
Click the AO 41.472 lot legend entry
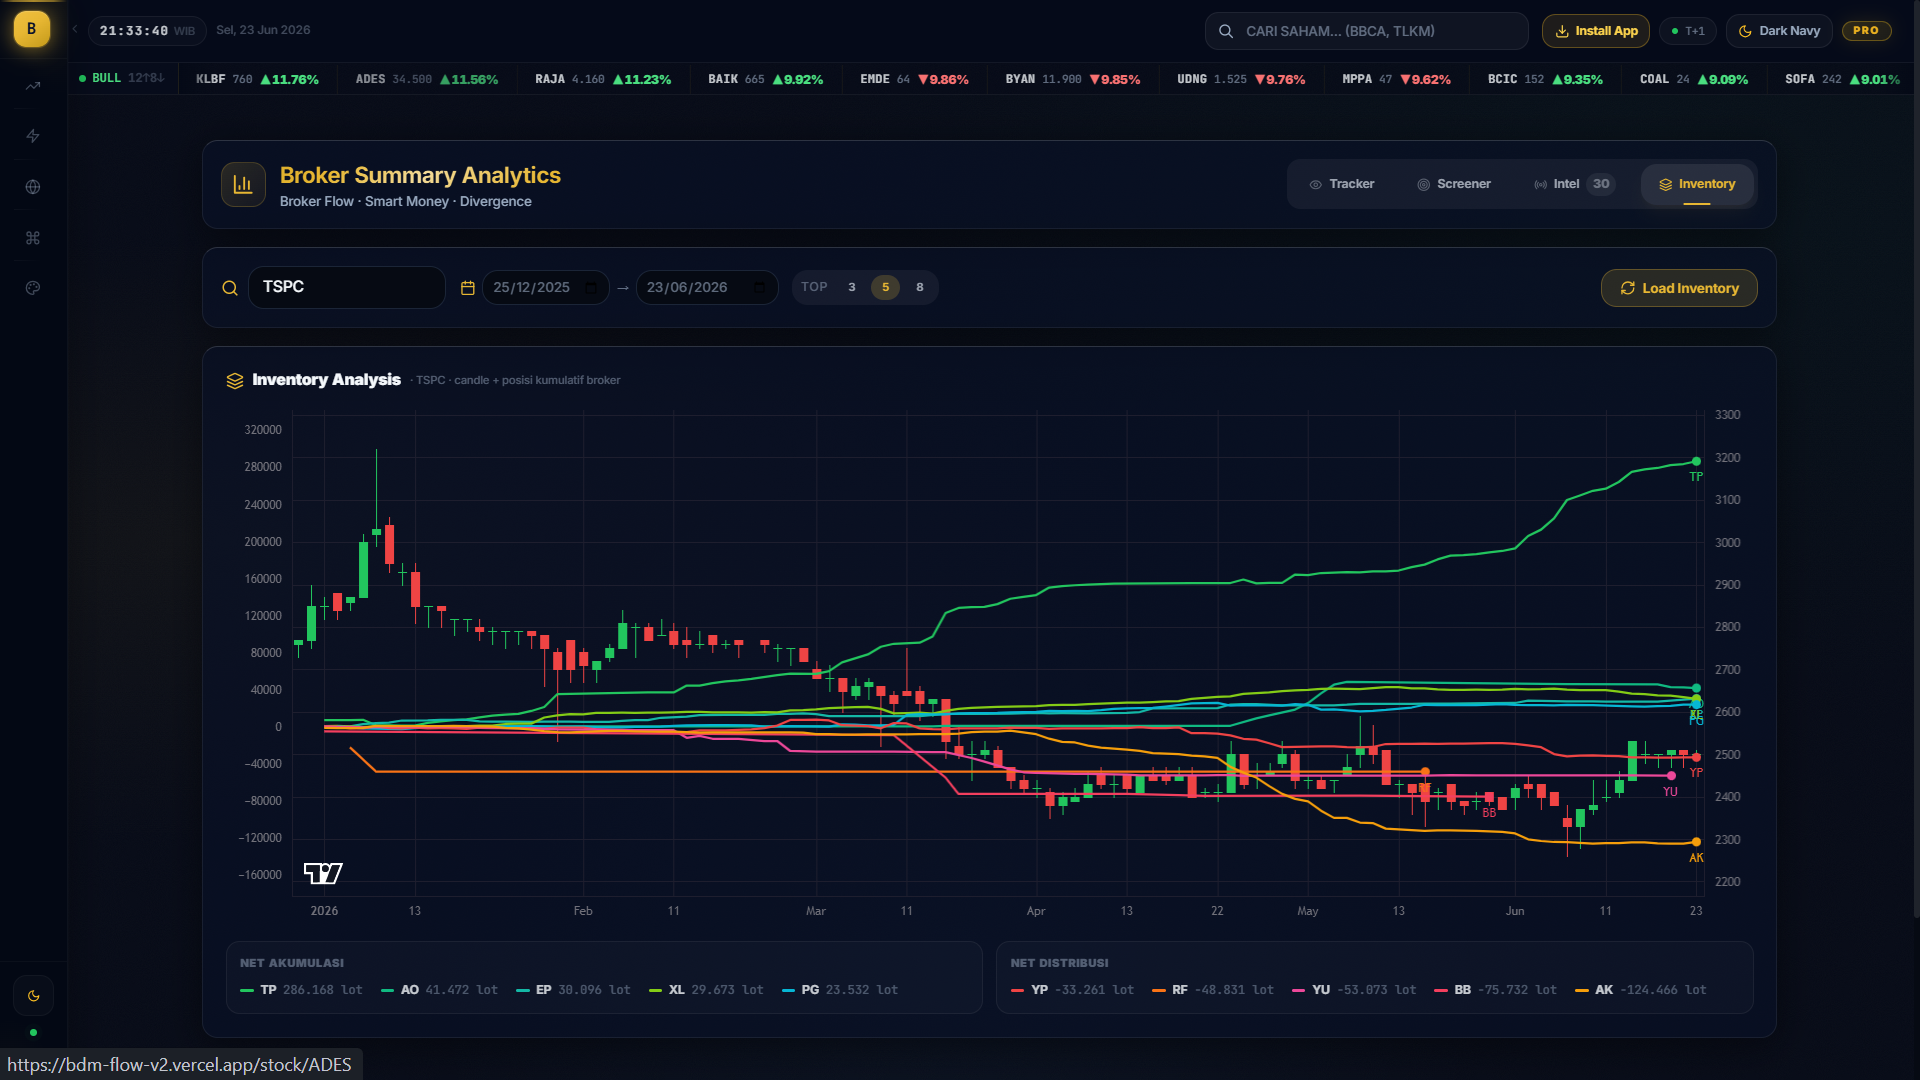439,990
